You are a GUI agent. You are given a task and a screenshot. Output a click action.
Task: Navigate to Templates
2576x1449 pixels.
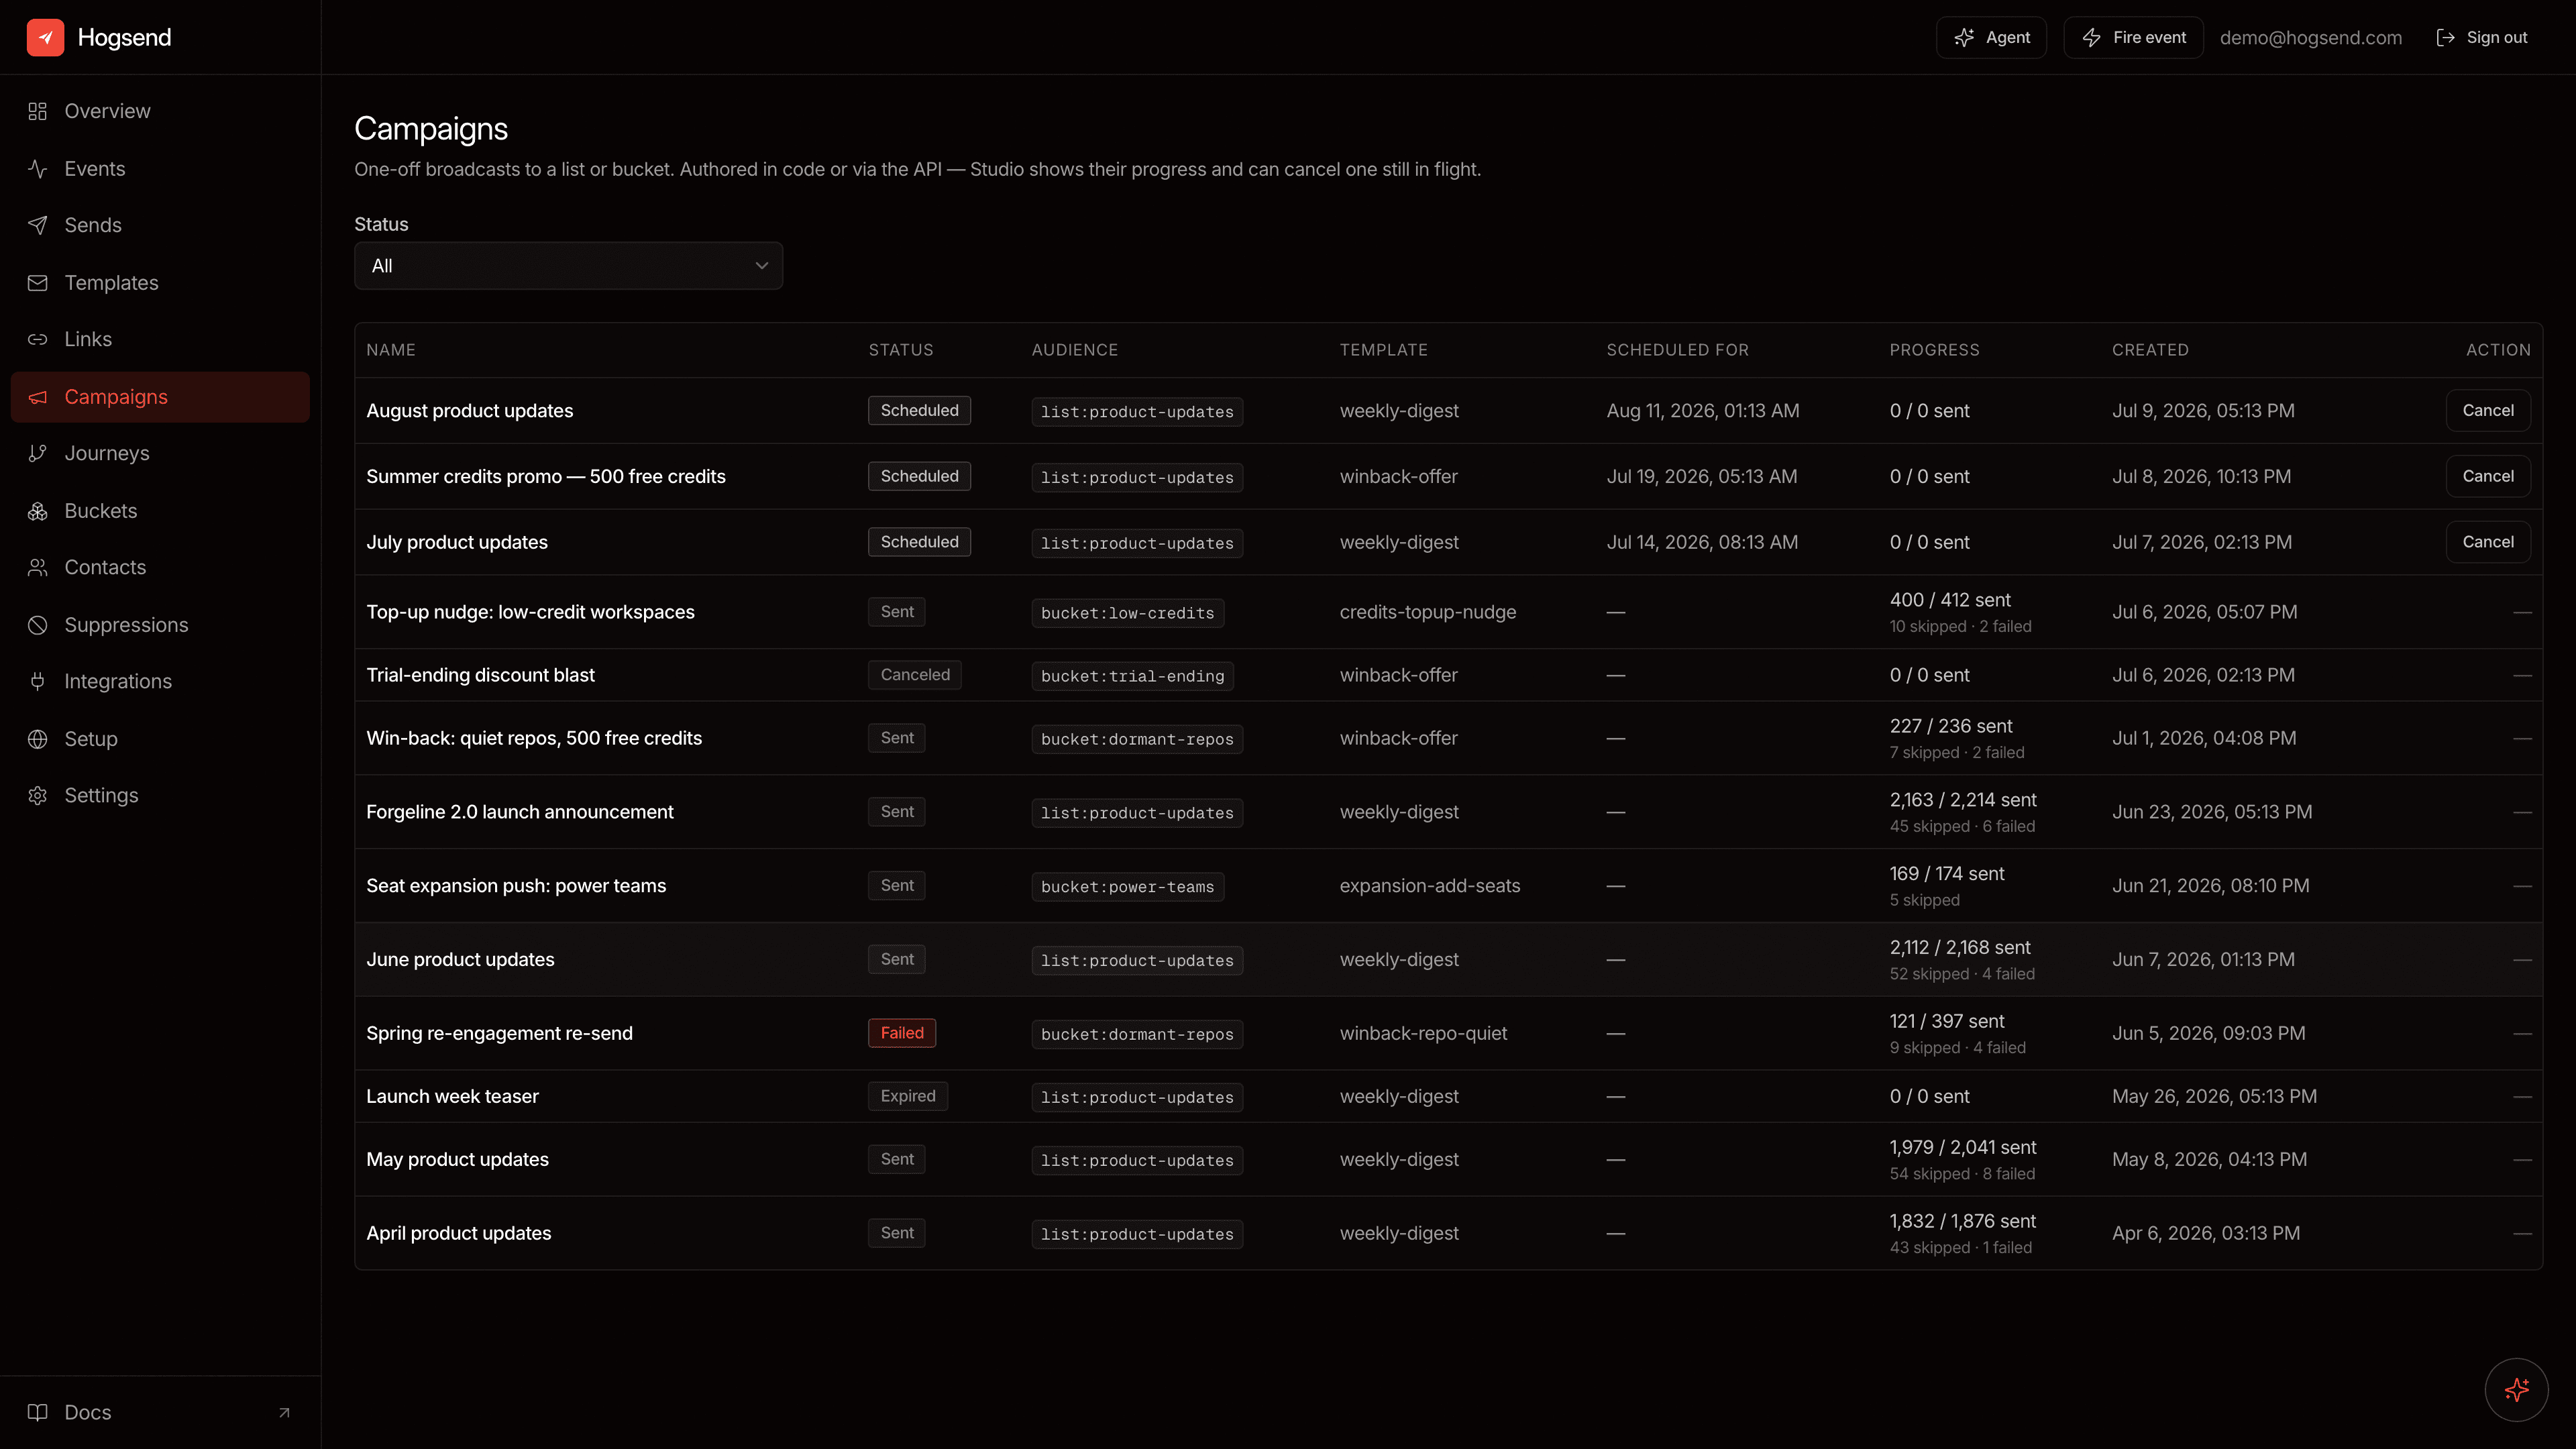point(160,283)
